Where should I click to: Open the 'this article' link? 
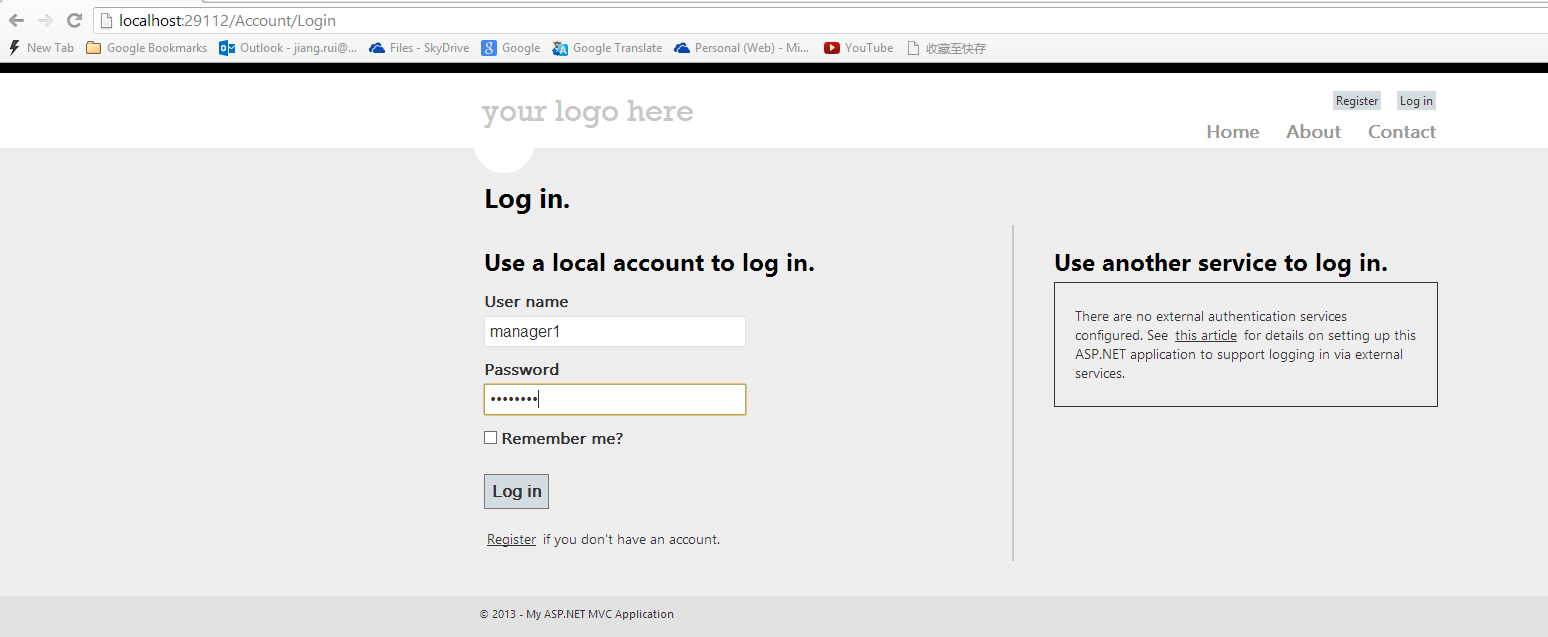(1205, 336)
